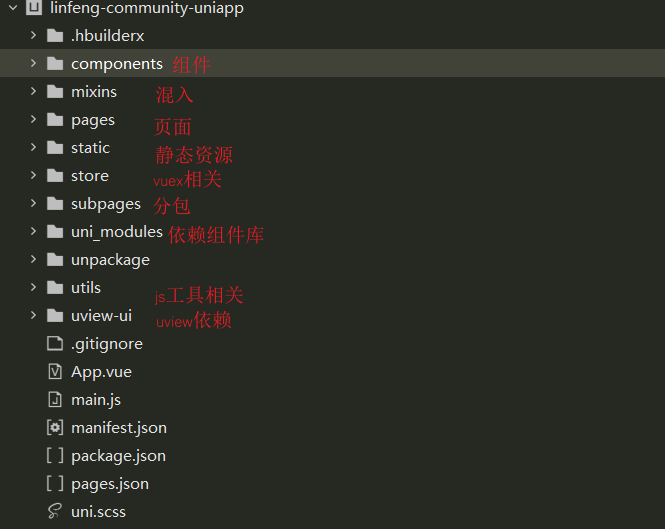Select the unpackage folder

click(110, 260)
